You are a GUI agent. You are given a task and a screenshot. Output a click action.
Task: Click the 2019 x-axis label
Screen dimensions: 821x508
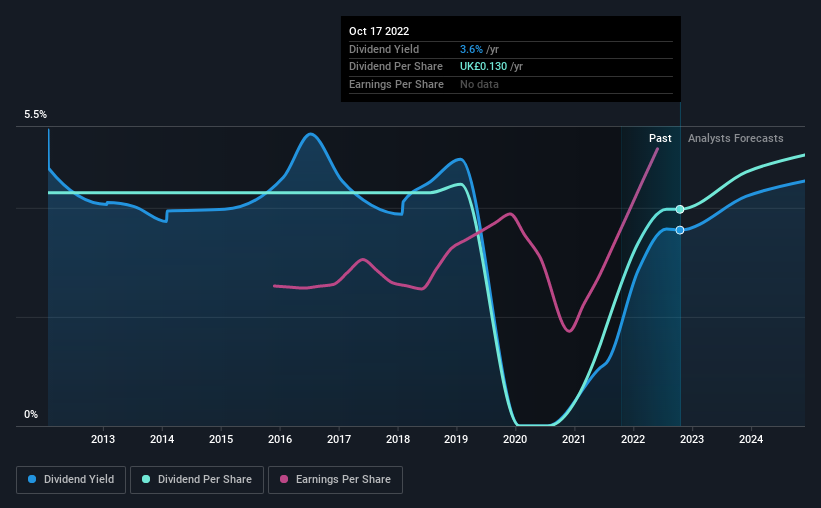(456, 439)
